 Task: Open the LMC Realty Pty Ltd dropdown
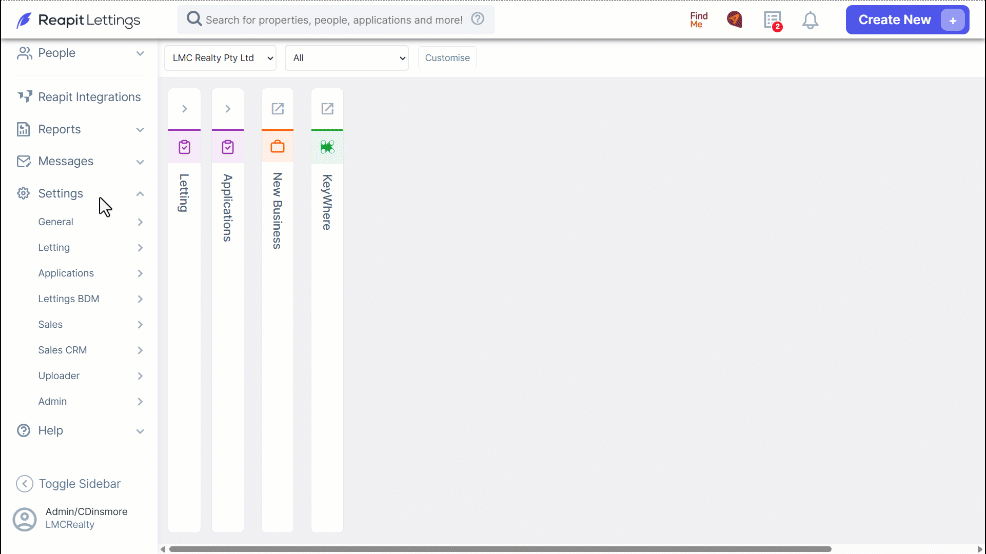220,58
